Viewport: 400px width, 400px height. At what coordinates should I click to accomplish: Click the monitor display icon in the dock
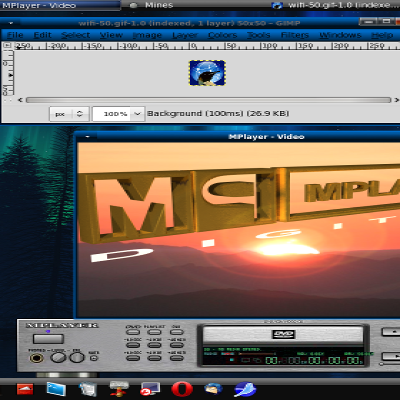(x=150, y=389)
